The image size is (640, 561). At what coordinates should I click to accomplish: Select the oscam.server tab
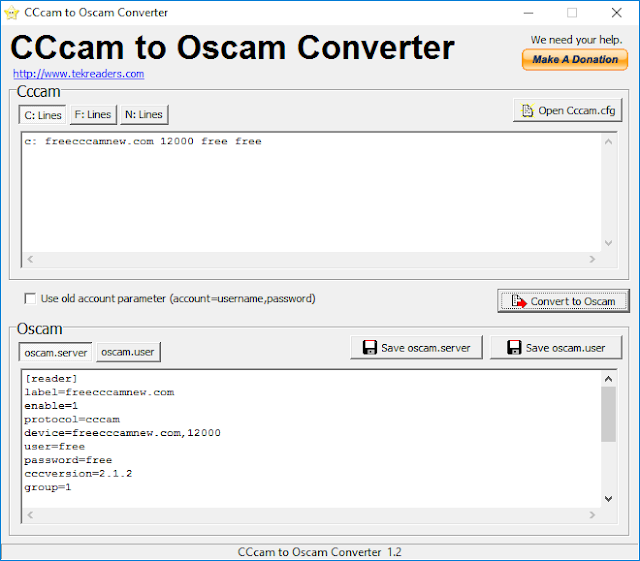pos(56,352)
